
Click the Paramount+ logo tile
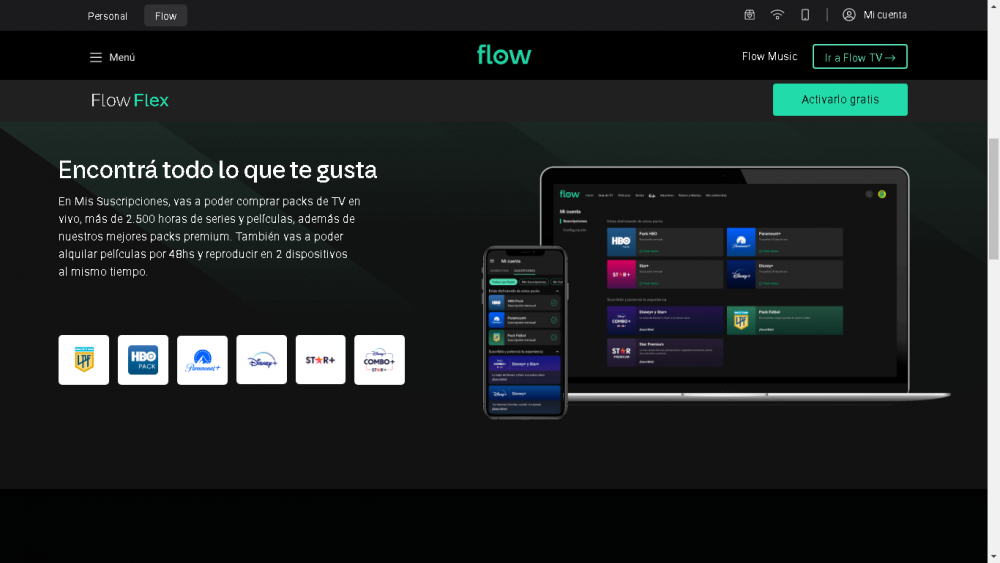pyautogui.click(x=202, y=360)
